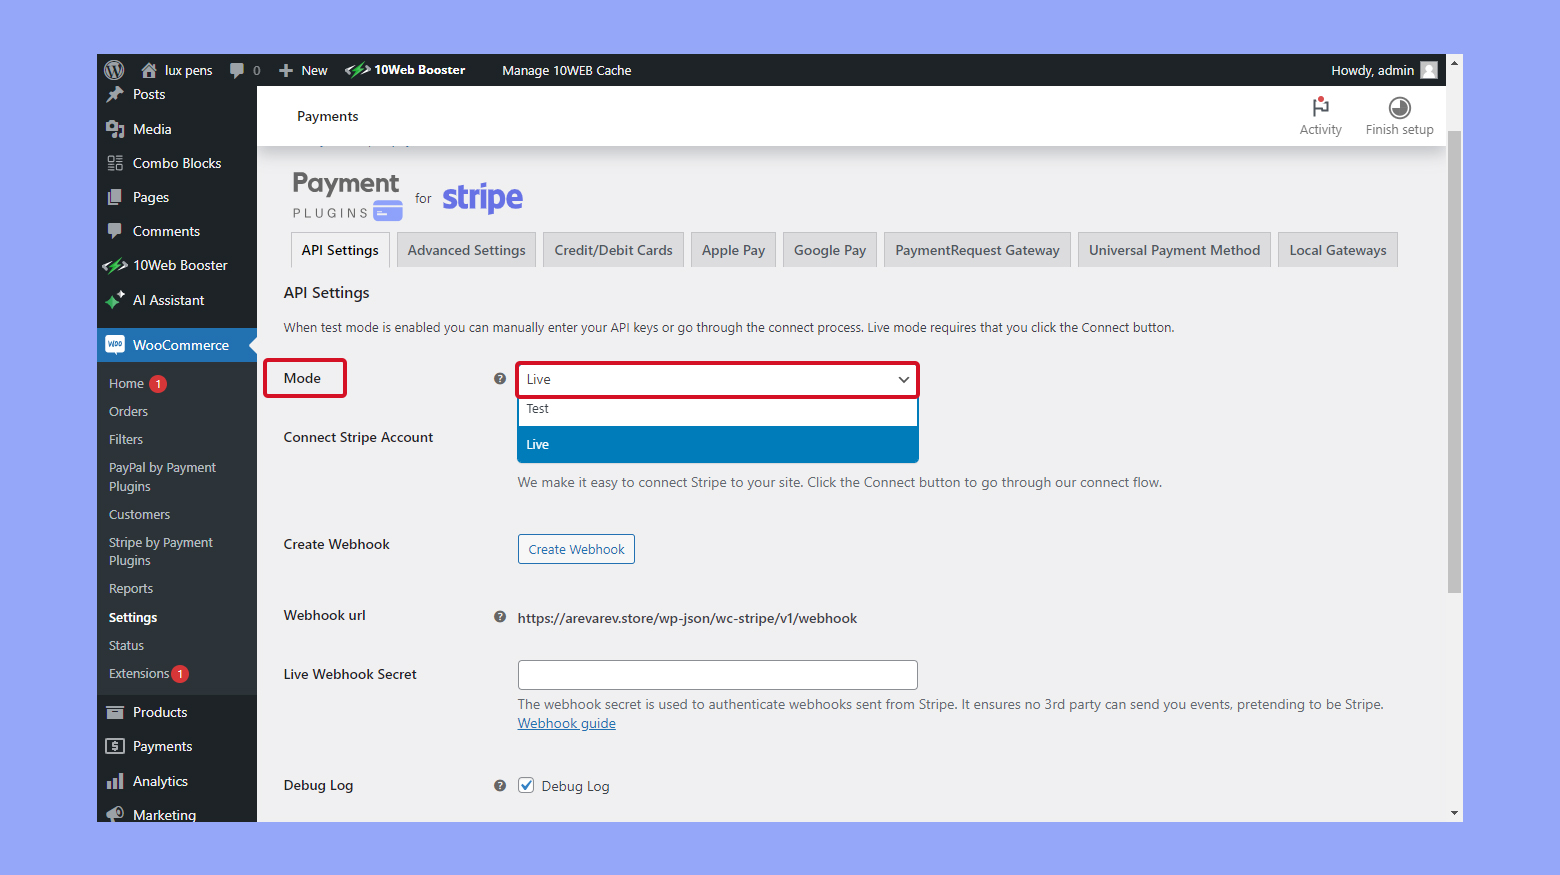
Task: Click the Posts pushpin icon
Action: pyautogui.click(x=115, y=93)
